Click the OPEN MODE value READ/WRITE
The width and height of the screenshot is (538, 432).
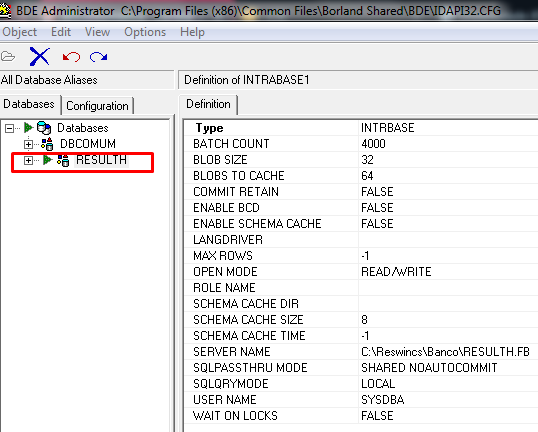tap(396, 272)
